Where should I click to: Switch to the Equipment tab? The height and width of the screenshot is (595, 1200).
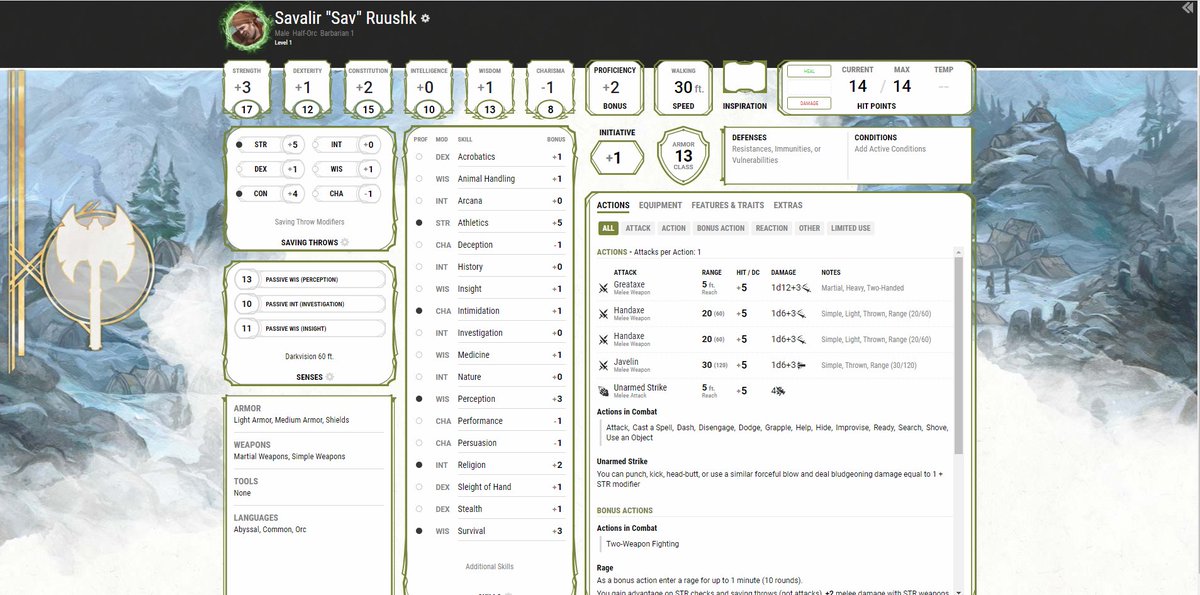(660, 205)
